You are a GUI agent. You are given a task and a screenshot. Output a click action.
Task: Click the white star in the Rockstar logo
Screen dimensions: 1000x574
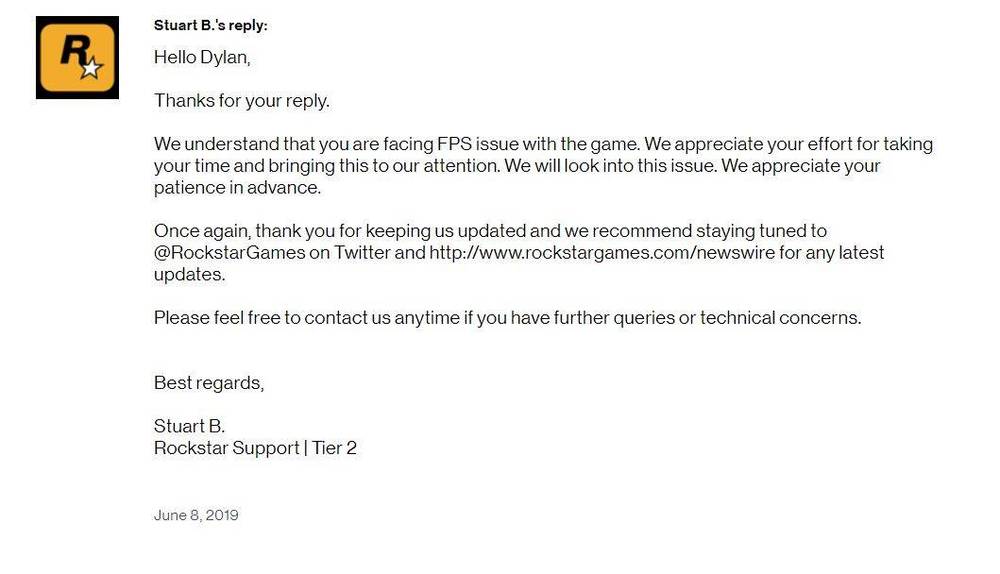point(91,68)
